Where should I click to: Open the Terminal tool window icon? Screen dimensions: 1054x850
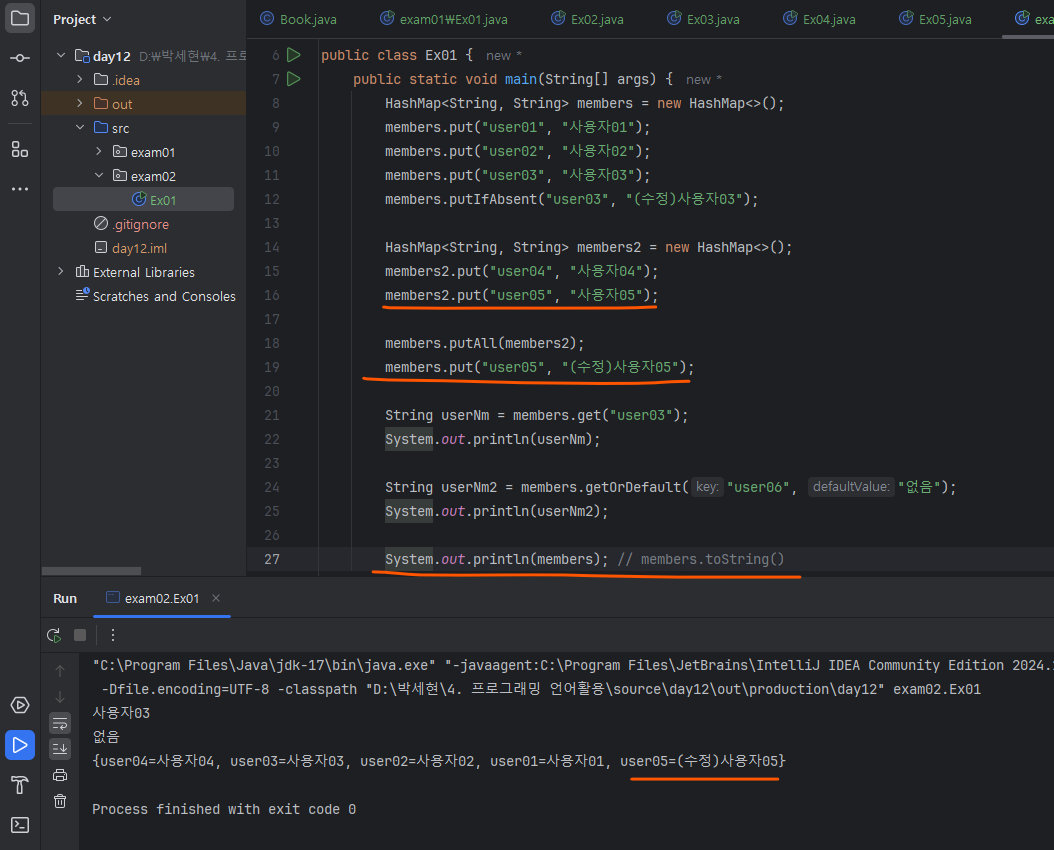[20, 824]
